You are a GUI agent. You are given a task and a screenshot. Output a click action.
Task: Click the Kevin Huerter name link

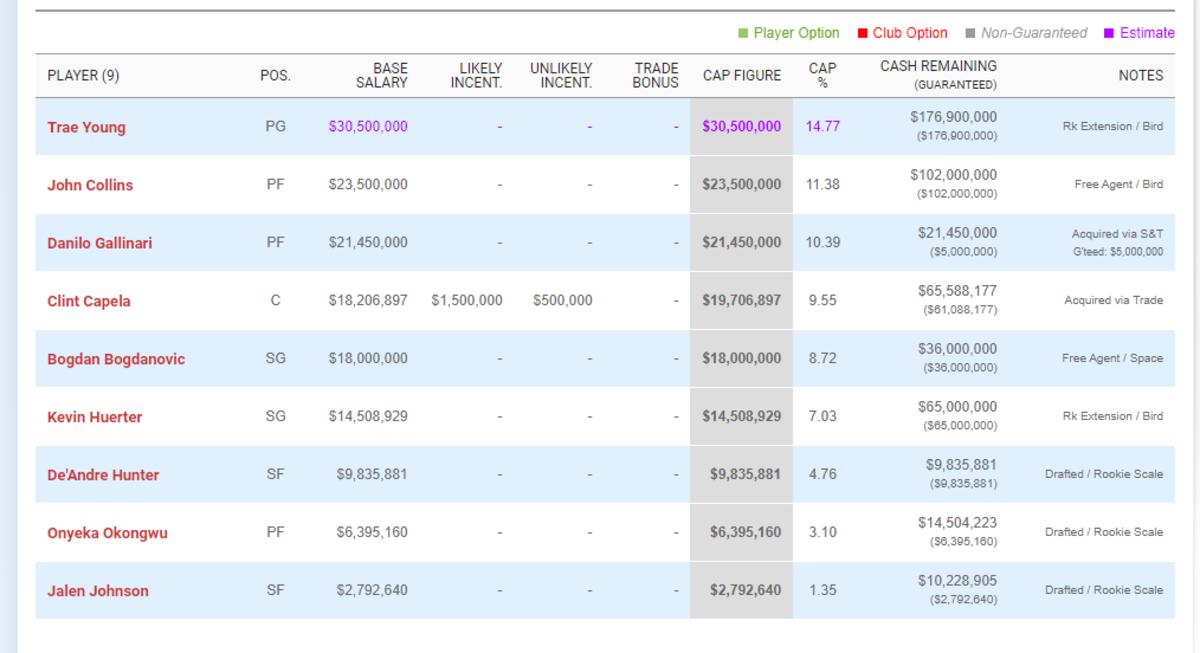click(x=94, y=417)
